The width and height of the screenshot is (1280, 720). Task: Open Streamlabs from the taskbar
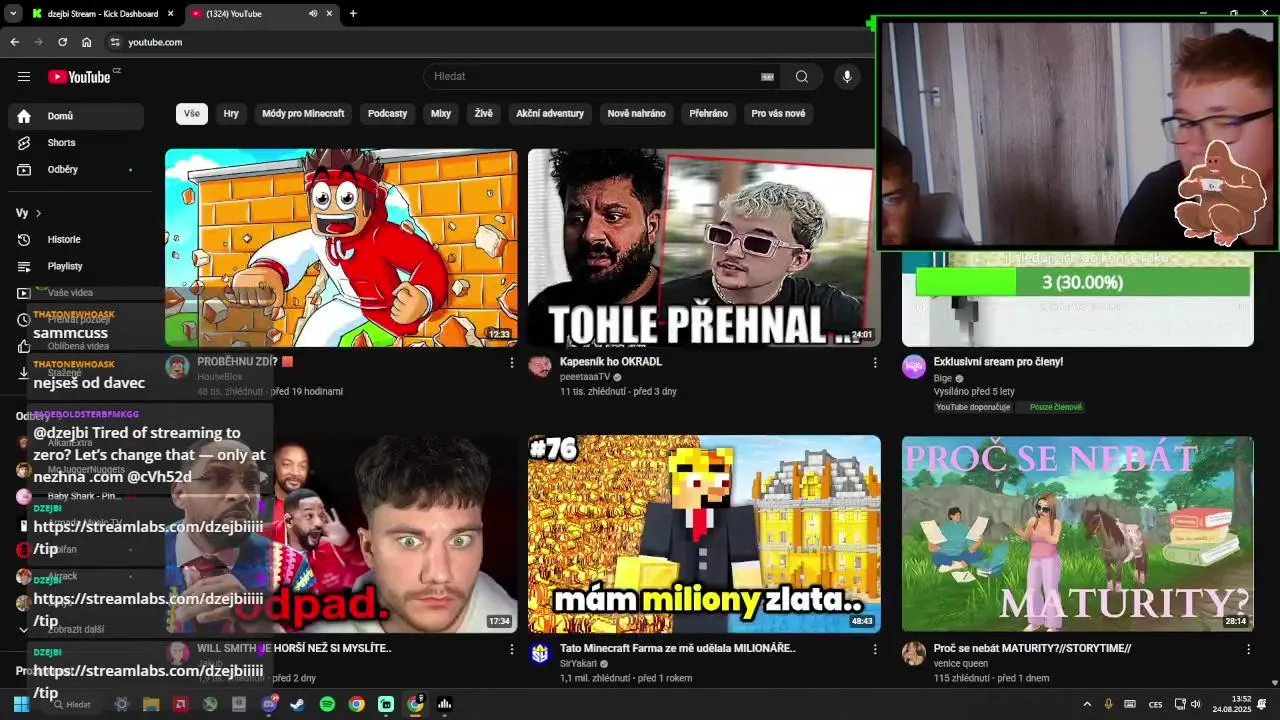[386, 704]
